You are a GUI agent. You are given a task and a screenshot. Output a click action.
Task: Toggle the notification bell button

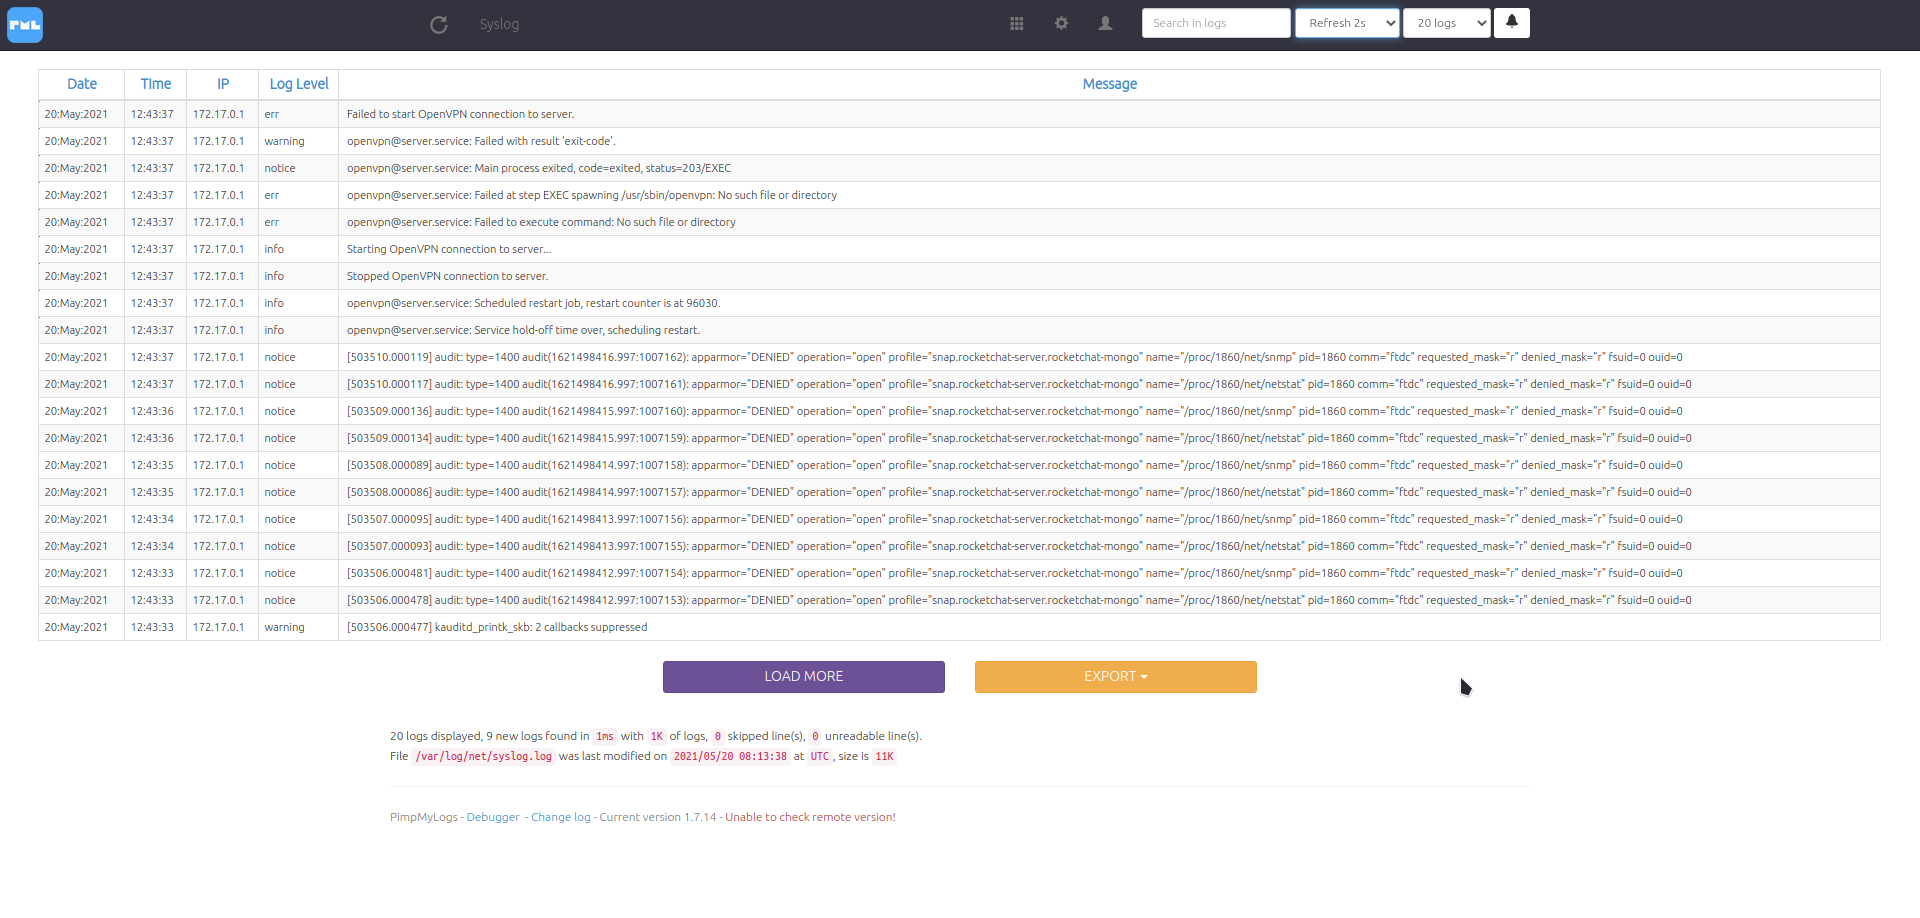(1512, 23)
